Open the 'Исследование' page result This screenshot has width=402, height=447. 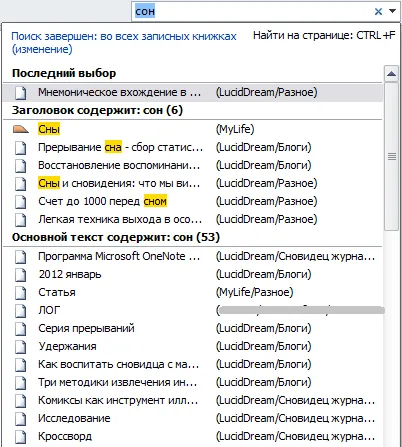193,418
